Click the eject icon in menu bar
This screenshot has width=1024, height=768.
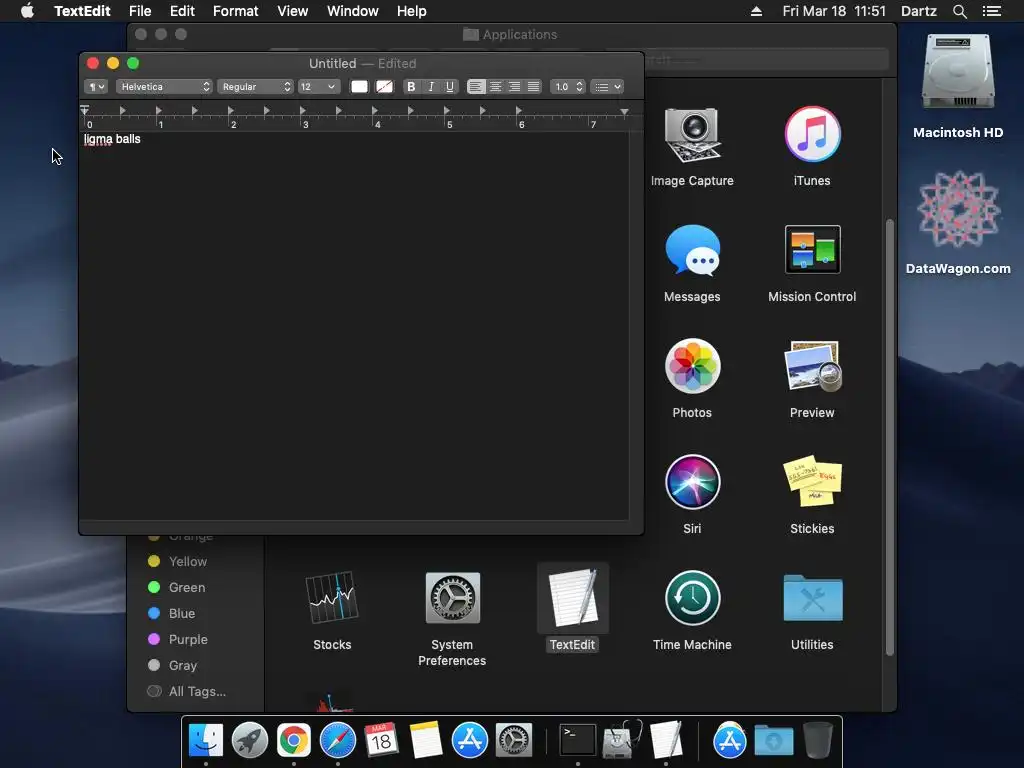pos(756,11)
